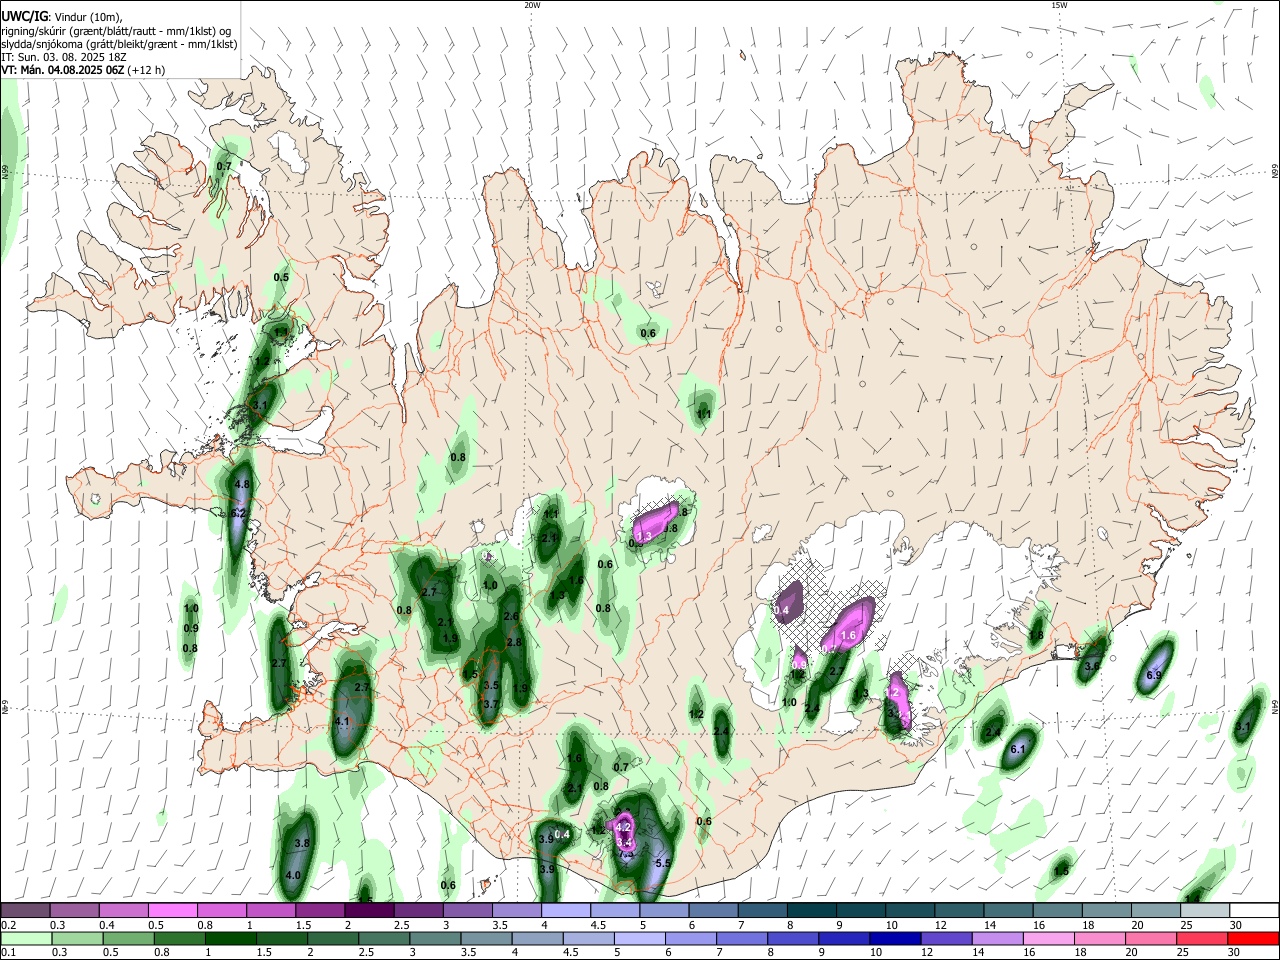This screenshot has height=960, width=1280.
Task: Select the white 4.2 value in the pink patch
Action: coord(623,827)
